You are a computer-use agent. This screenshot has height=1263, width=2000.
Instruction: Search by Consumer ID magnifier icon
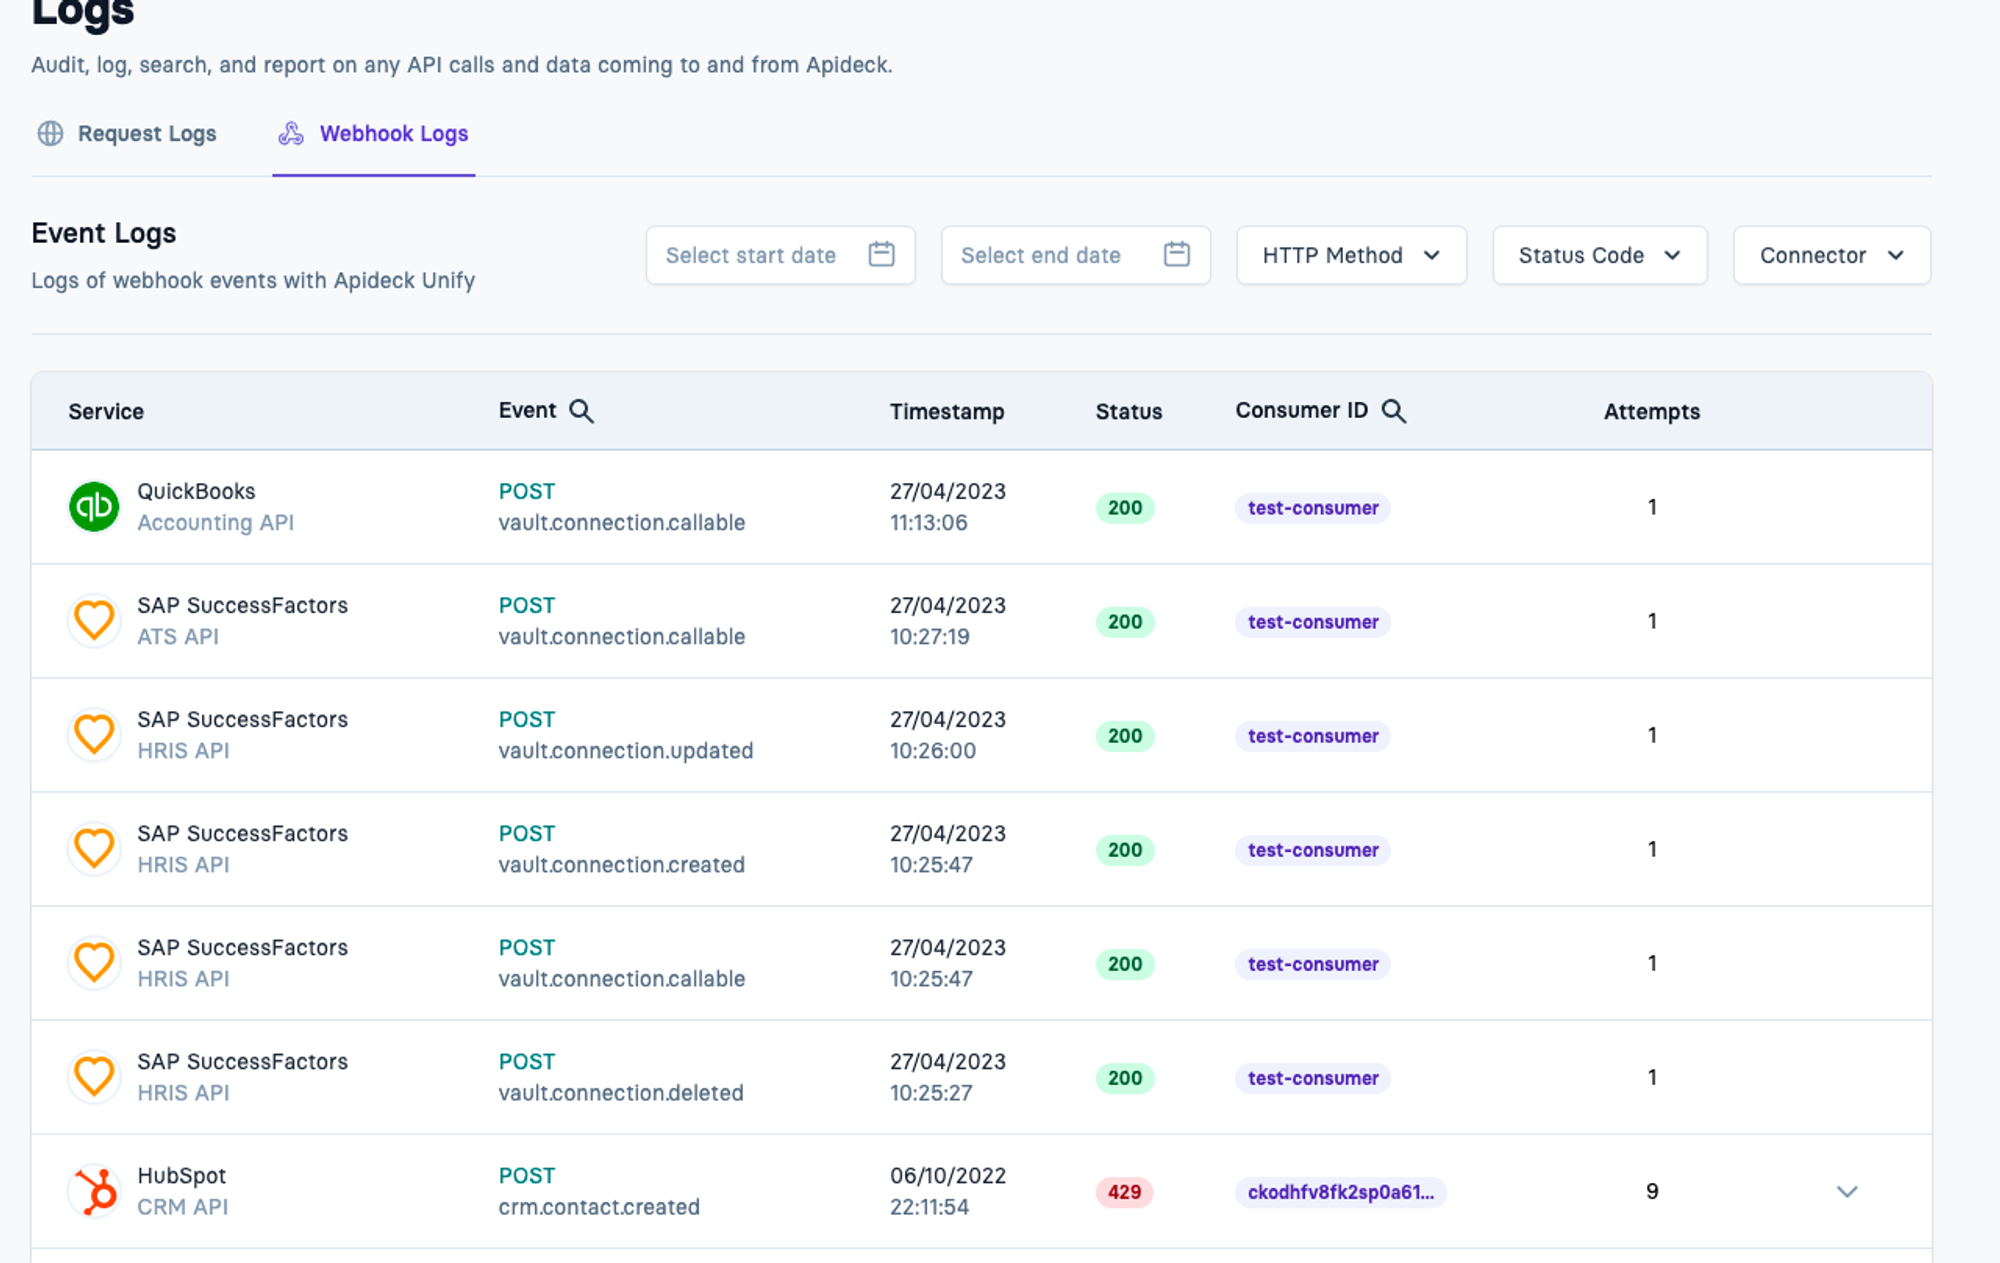click(1394, 411)
